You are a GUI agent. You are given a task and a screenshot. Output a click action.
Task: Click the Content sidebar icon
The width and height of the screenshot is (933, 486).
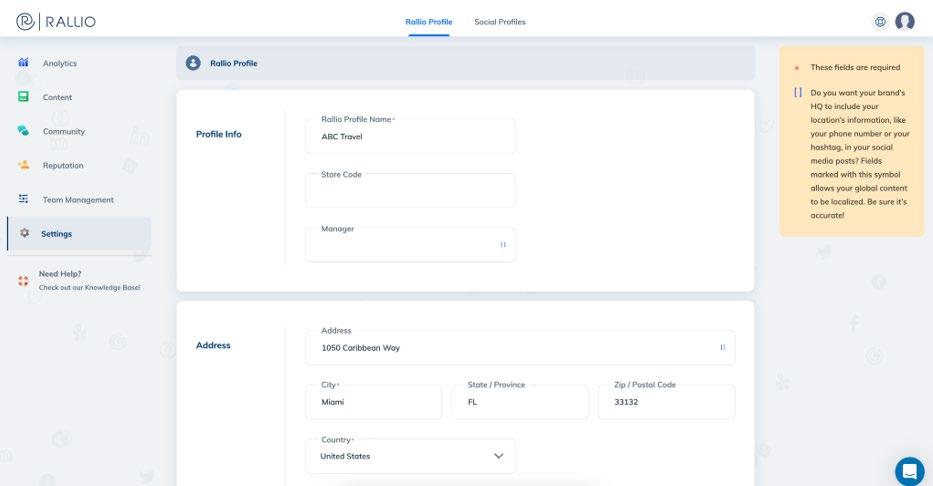pyautogui.click(x=23, y=96)
